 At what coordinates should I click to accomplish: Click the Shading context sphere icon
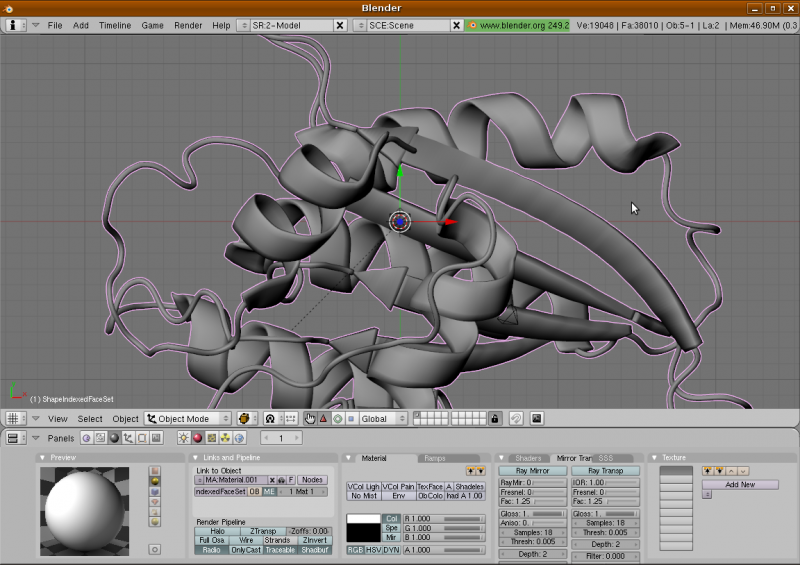pos(113,438)
